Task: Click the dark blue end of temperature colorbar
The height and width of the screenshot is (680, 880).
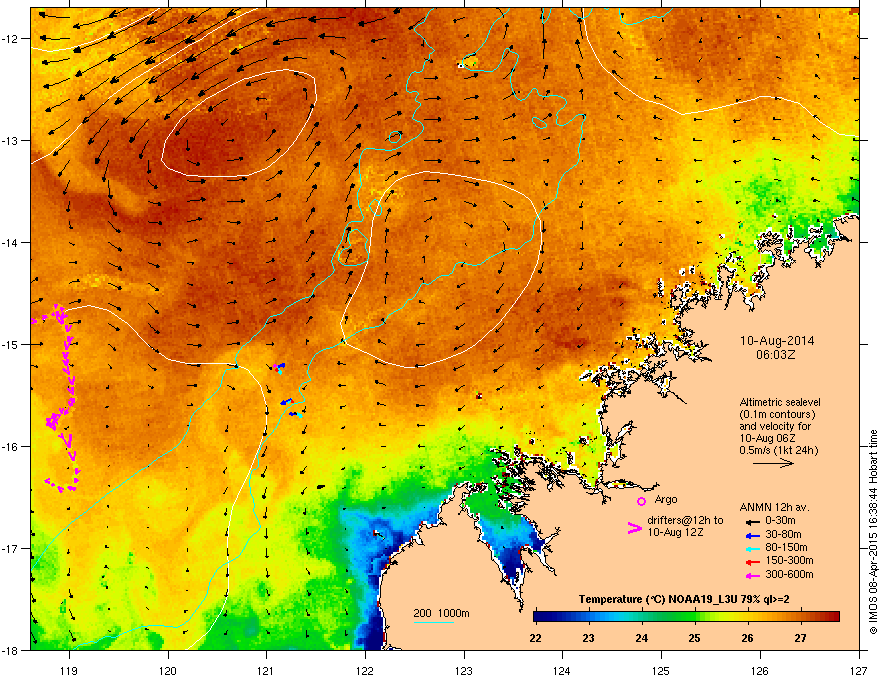Action: click(x=540, y=617)
